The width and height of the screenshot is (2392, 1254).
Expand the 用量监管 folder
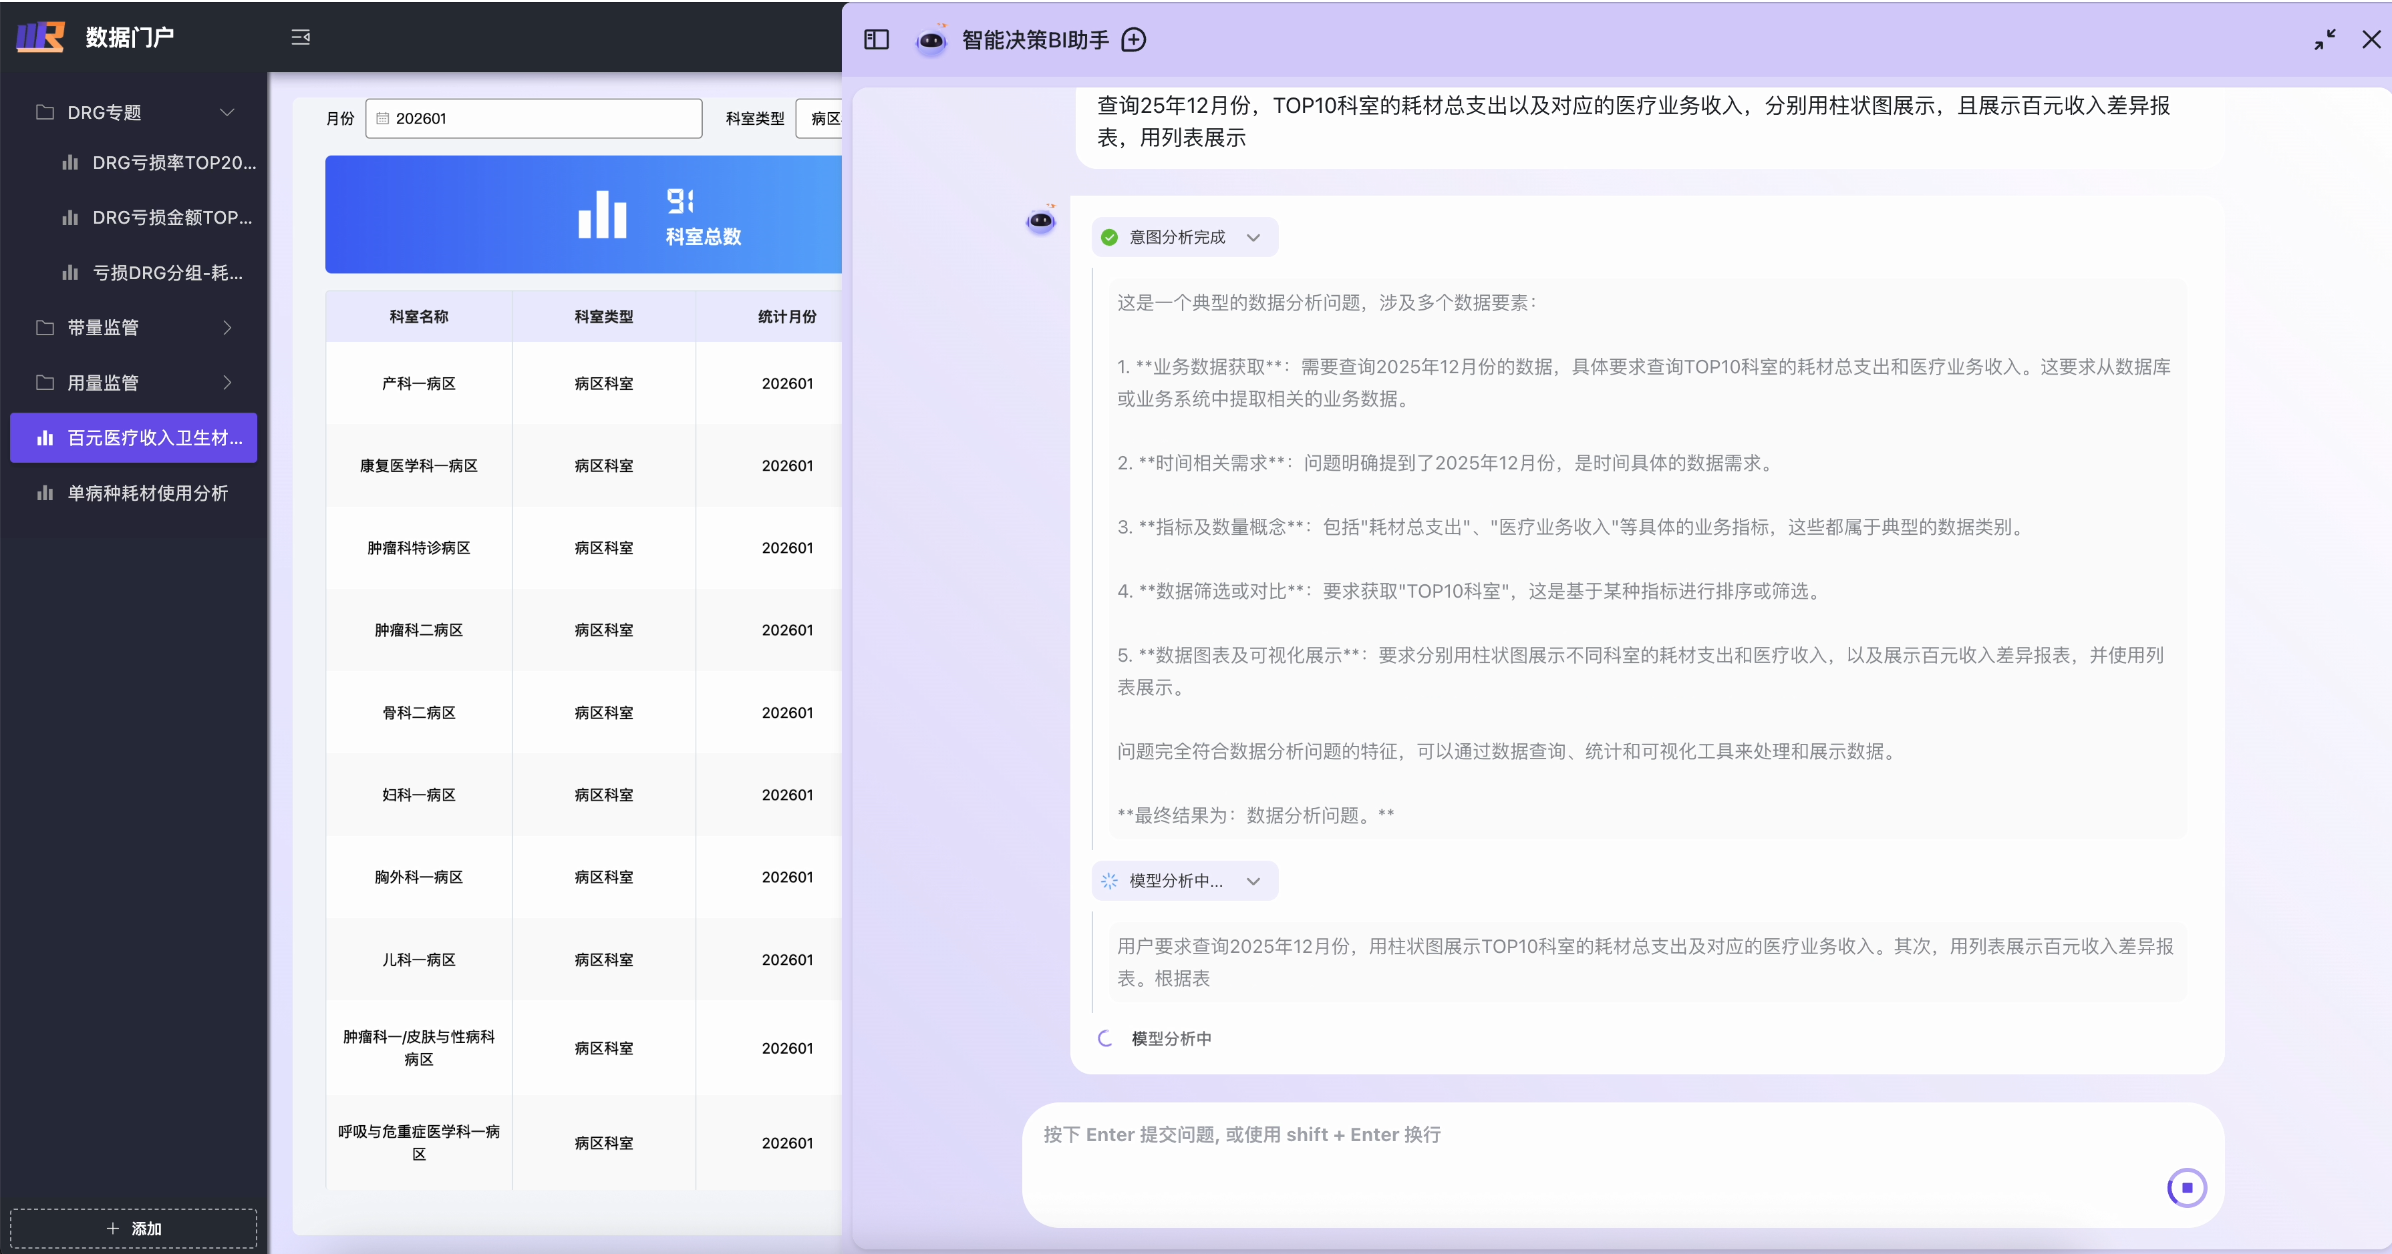click(x=228, y=382)
